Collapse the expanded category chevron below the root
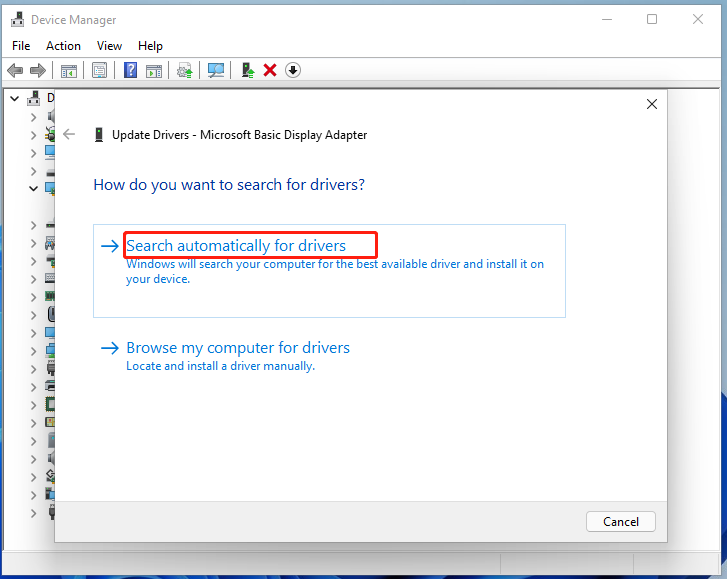727x579 pixels. (33, 189)
